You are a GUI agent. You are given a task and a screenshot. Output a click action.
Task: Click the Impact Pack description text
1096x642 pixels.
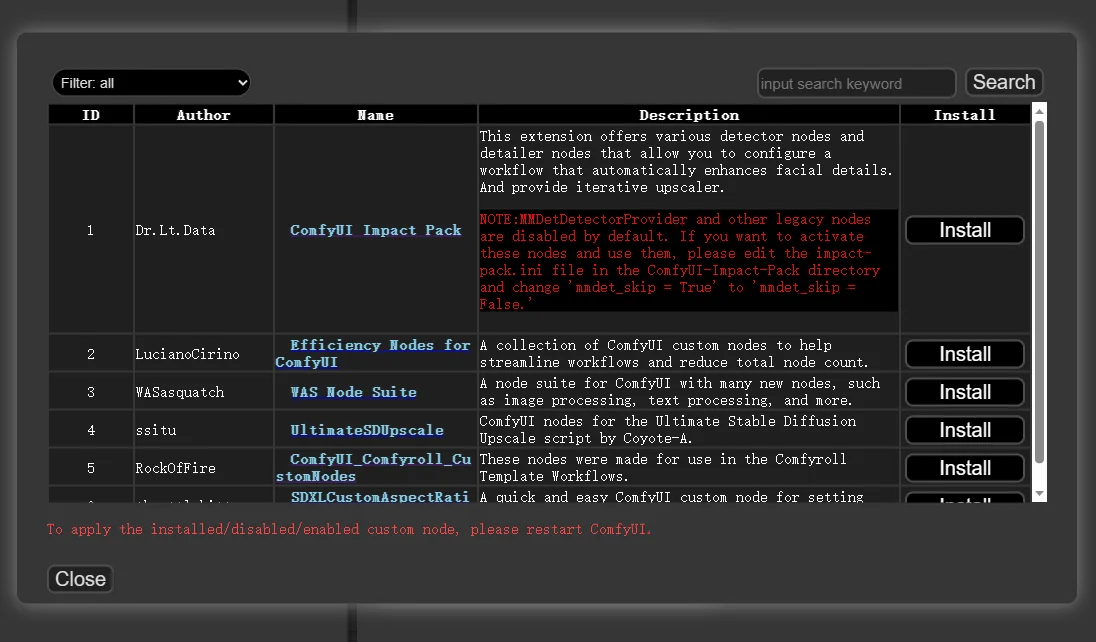[x=686, y=162]
